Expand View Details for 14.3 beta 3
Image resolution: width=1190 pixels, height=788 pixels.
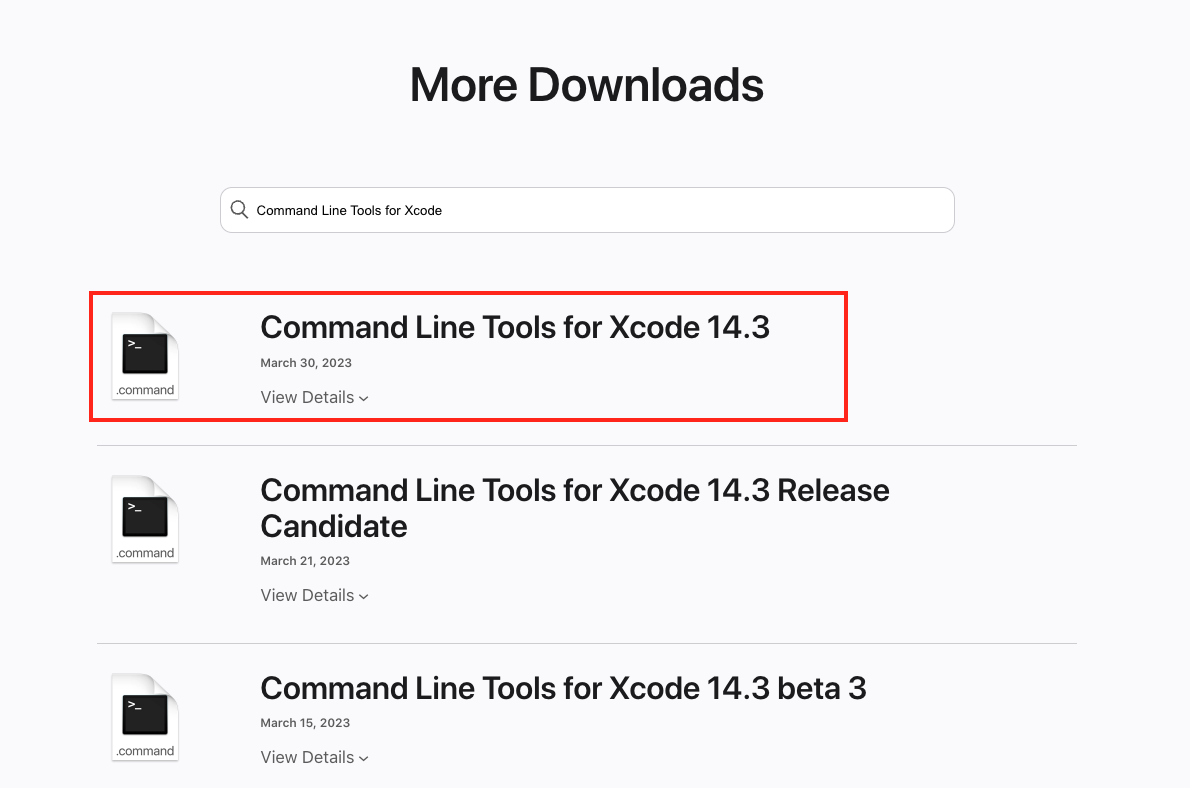(314, 757)
